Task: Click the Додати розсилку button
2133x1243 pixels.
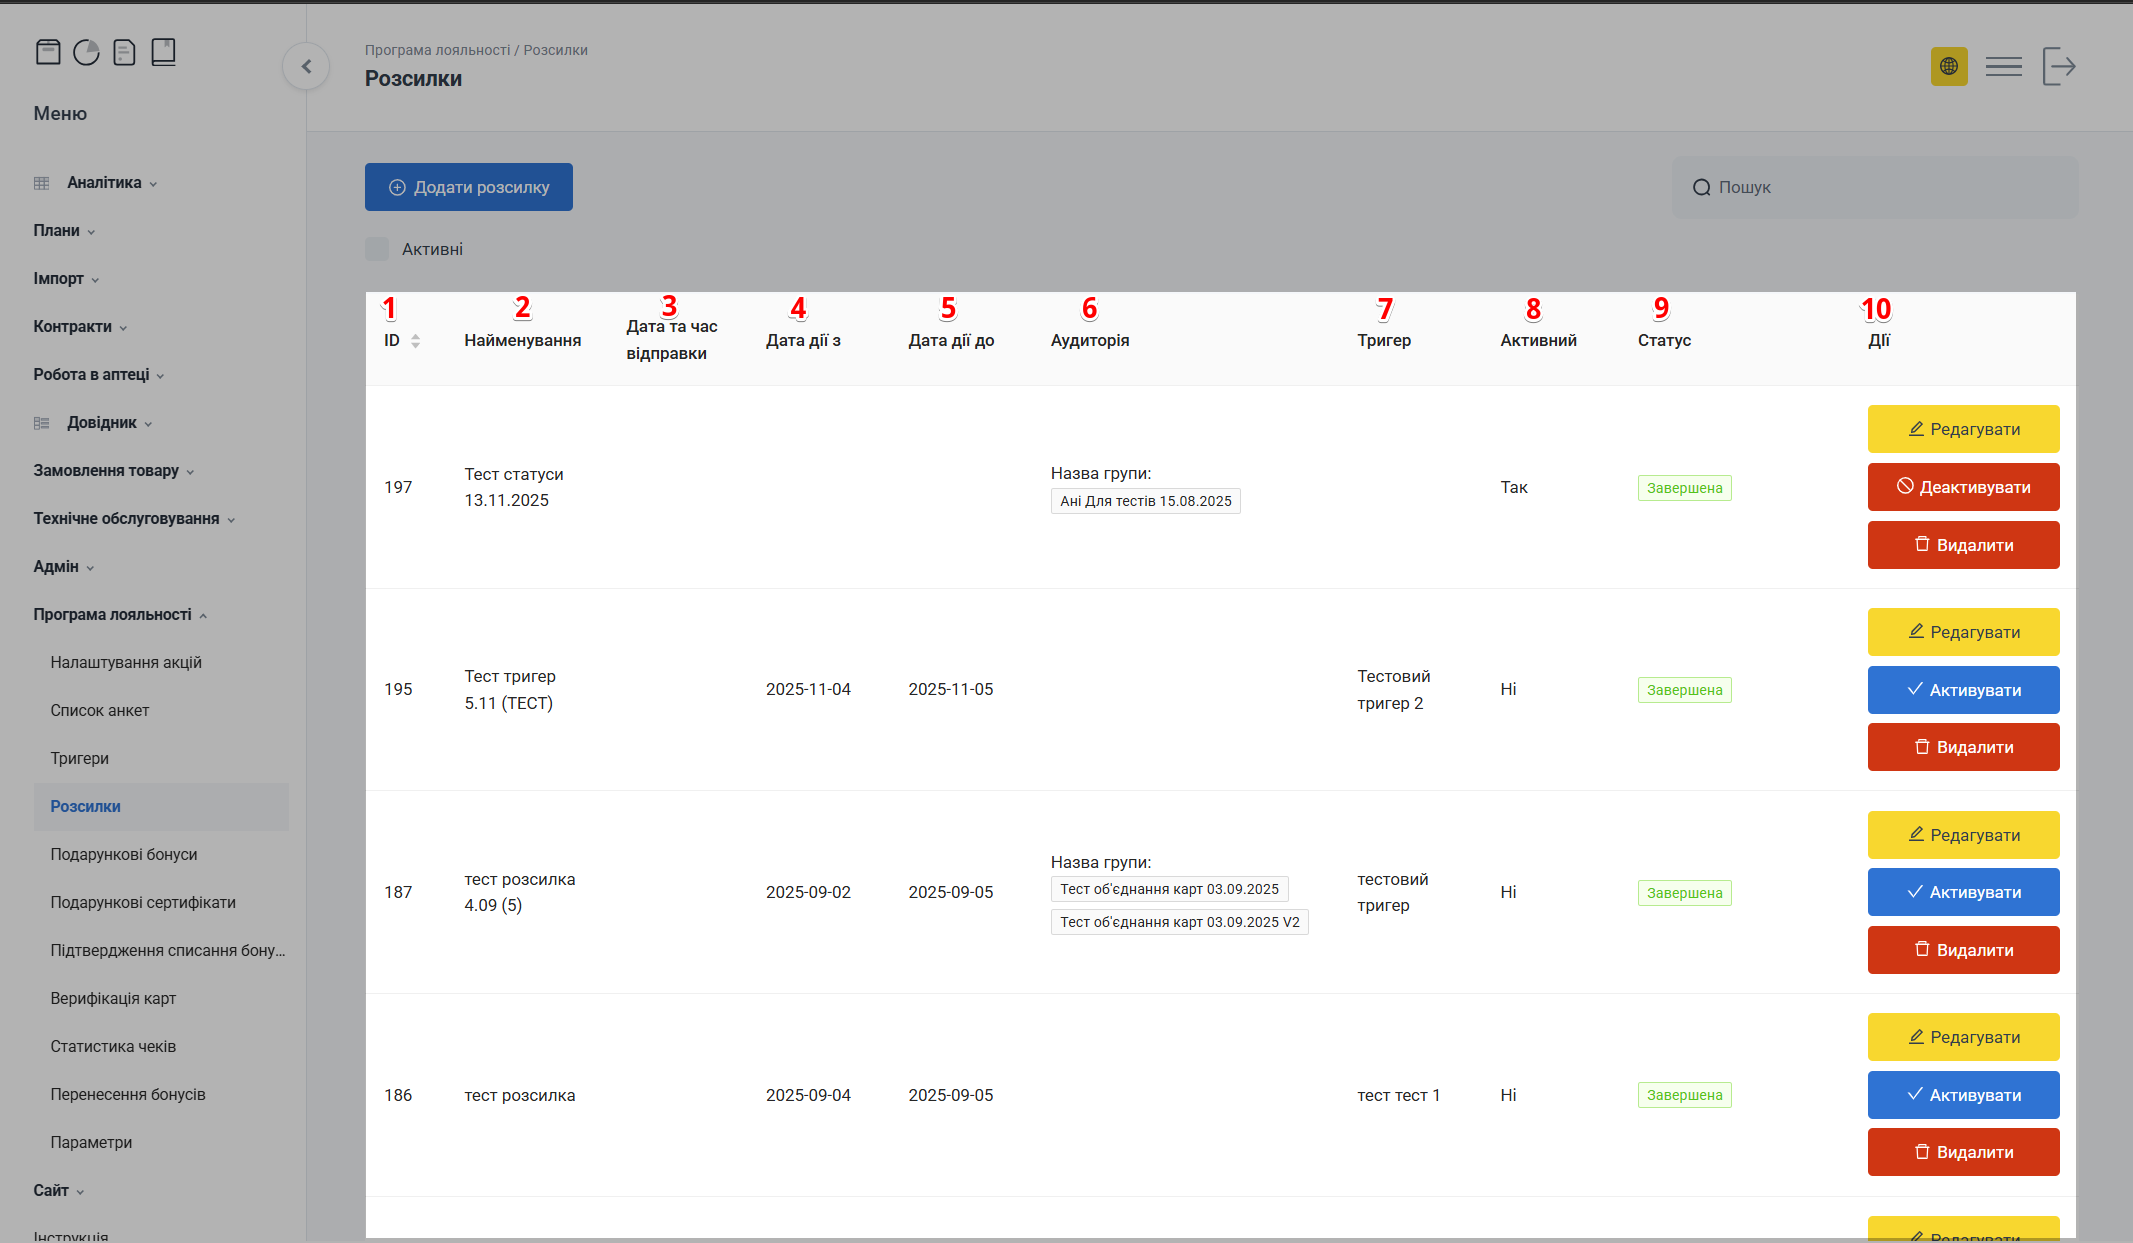Action: tap(468, 187)
